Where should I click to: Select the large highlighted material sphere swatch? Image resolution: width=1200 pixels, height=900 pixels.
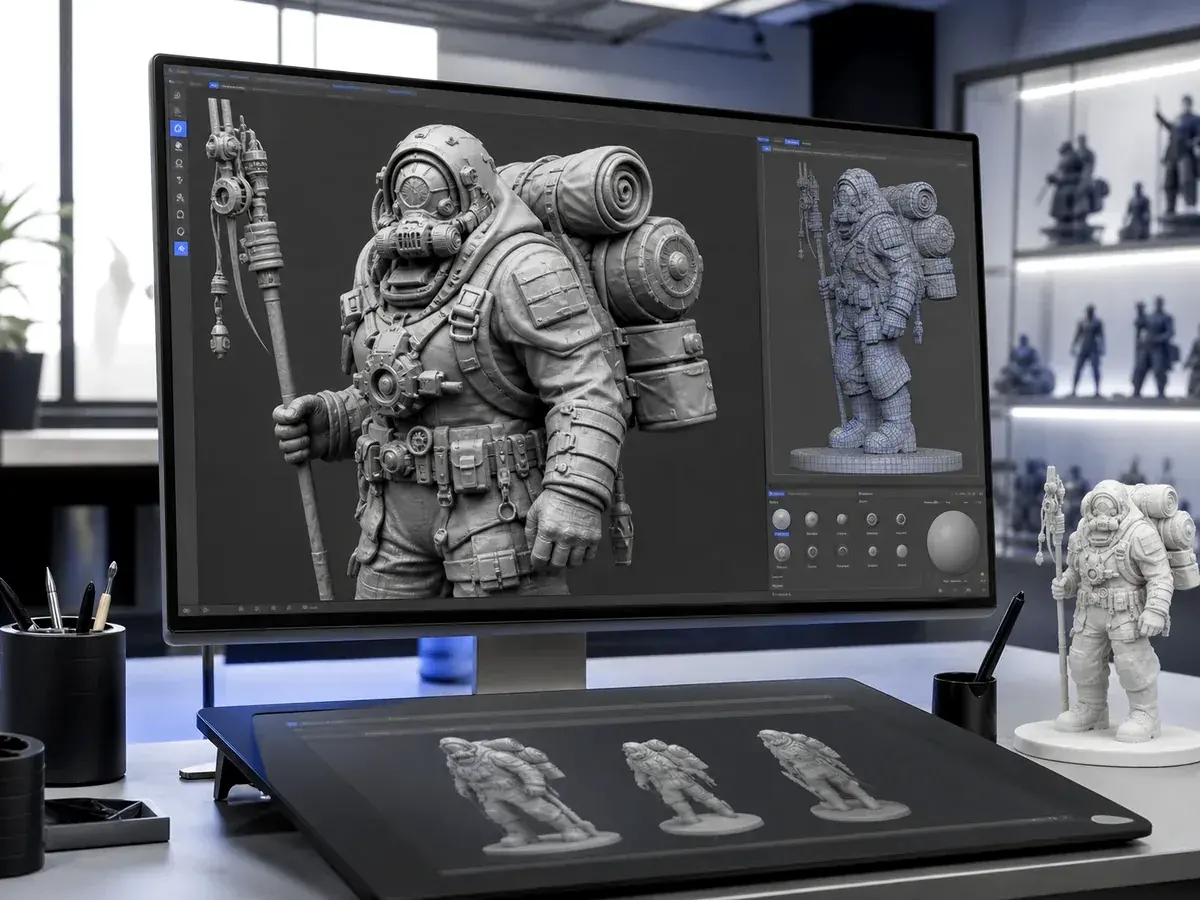coord(781,519)
